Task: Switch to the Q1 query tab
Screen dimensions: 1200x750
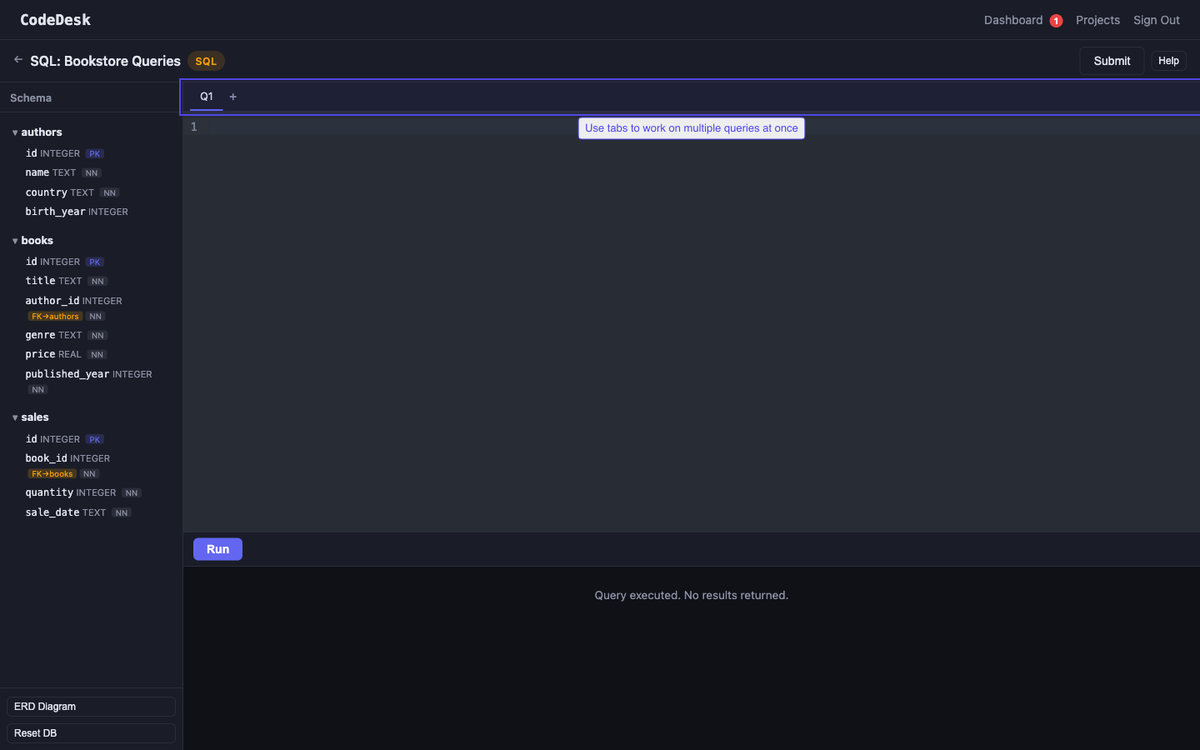Action: coord(206,96)
